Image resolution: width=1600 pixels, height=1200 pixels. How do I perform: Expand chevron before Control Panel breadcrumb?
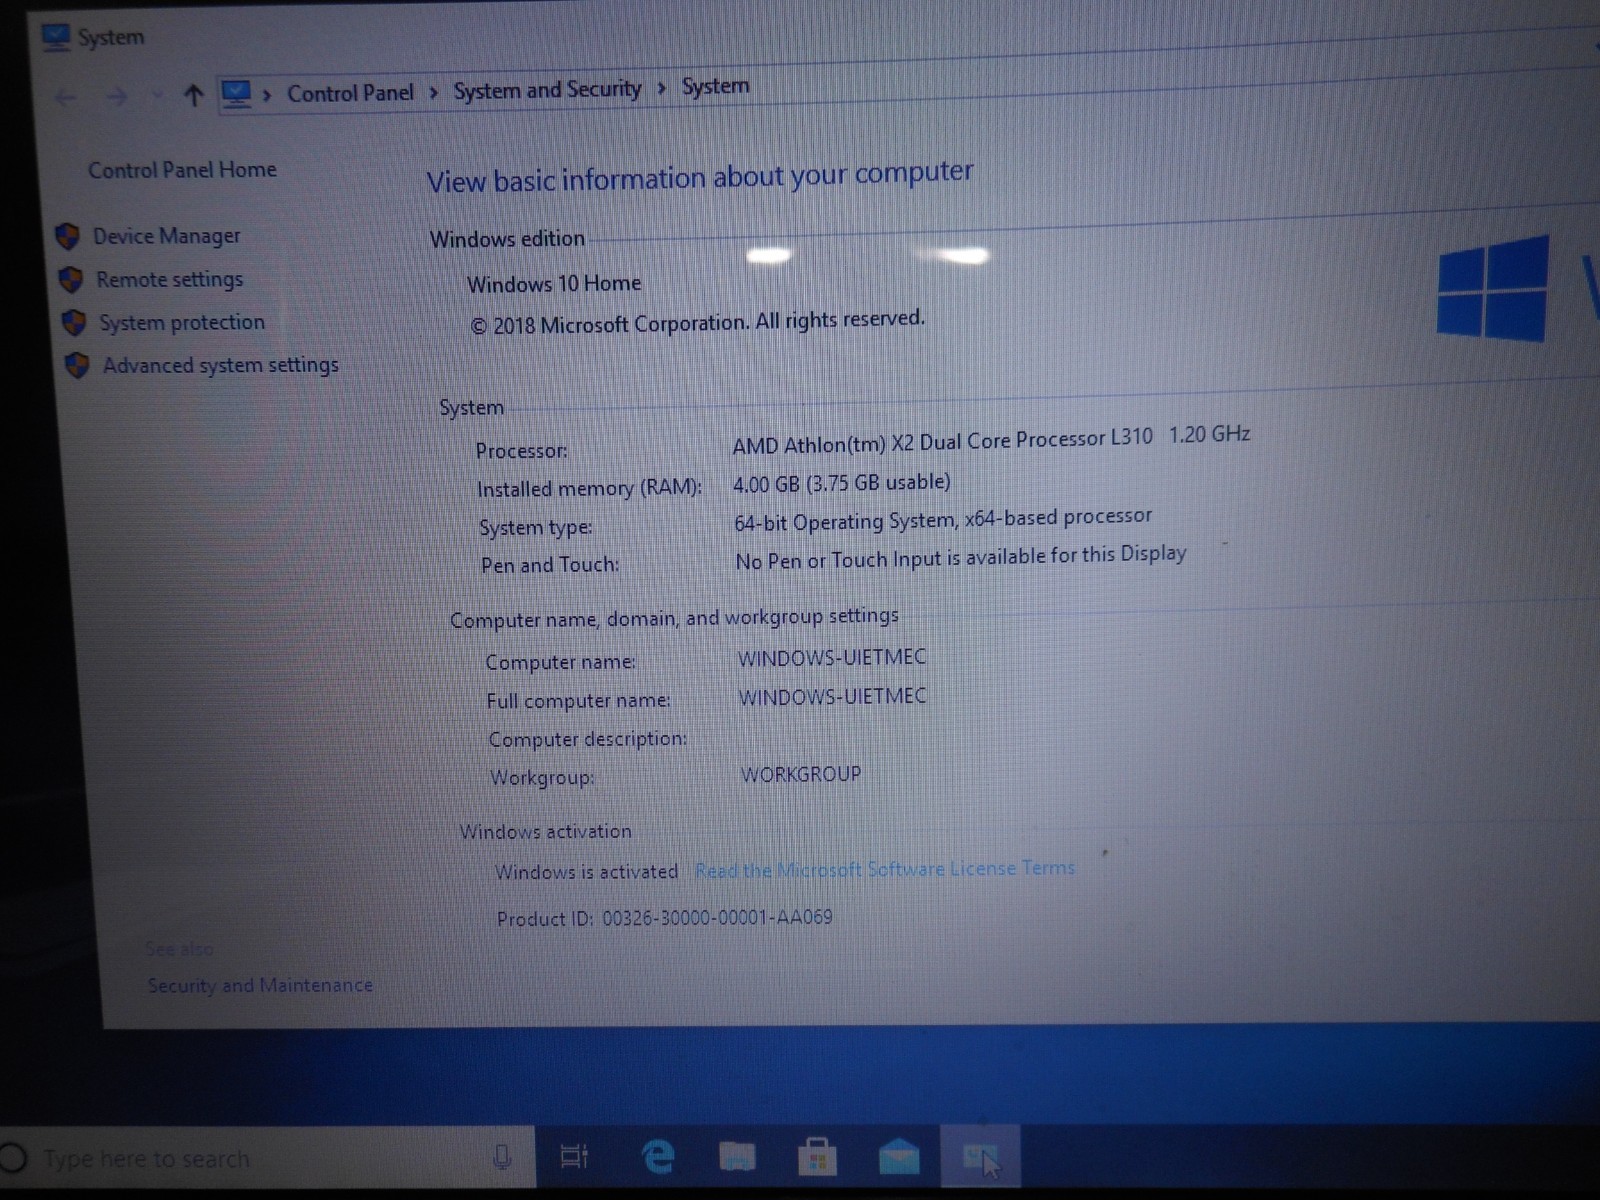coord(267,95)
